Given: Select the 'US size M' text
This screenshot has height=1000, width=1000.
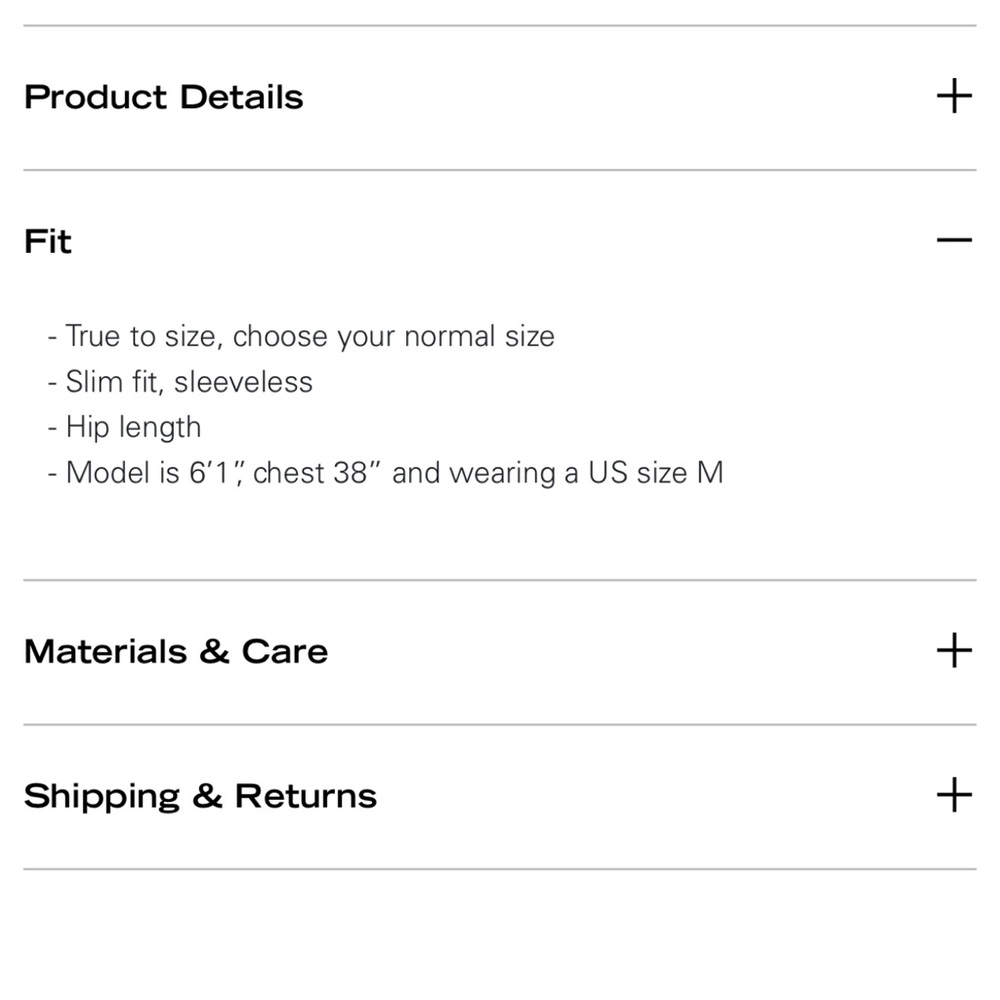Looking at the screenshot, I should tap(656, 473).
